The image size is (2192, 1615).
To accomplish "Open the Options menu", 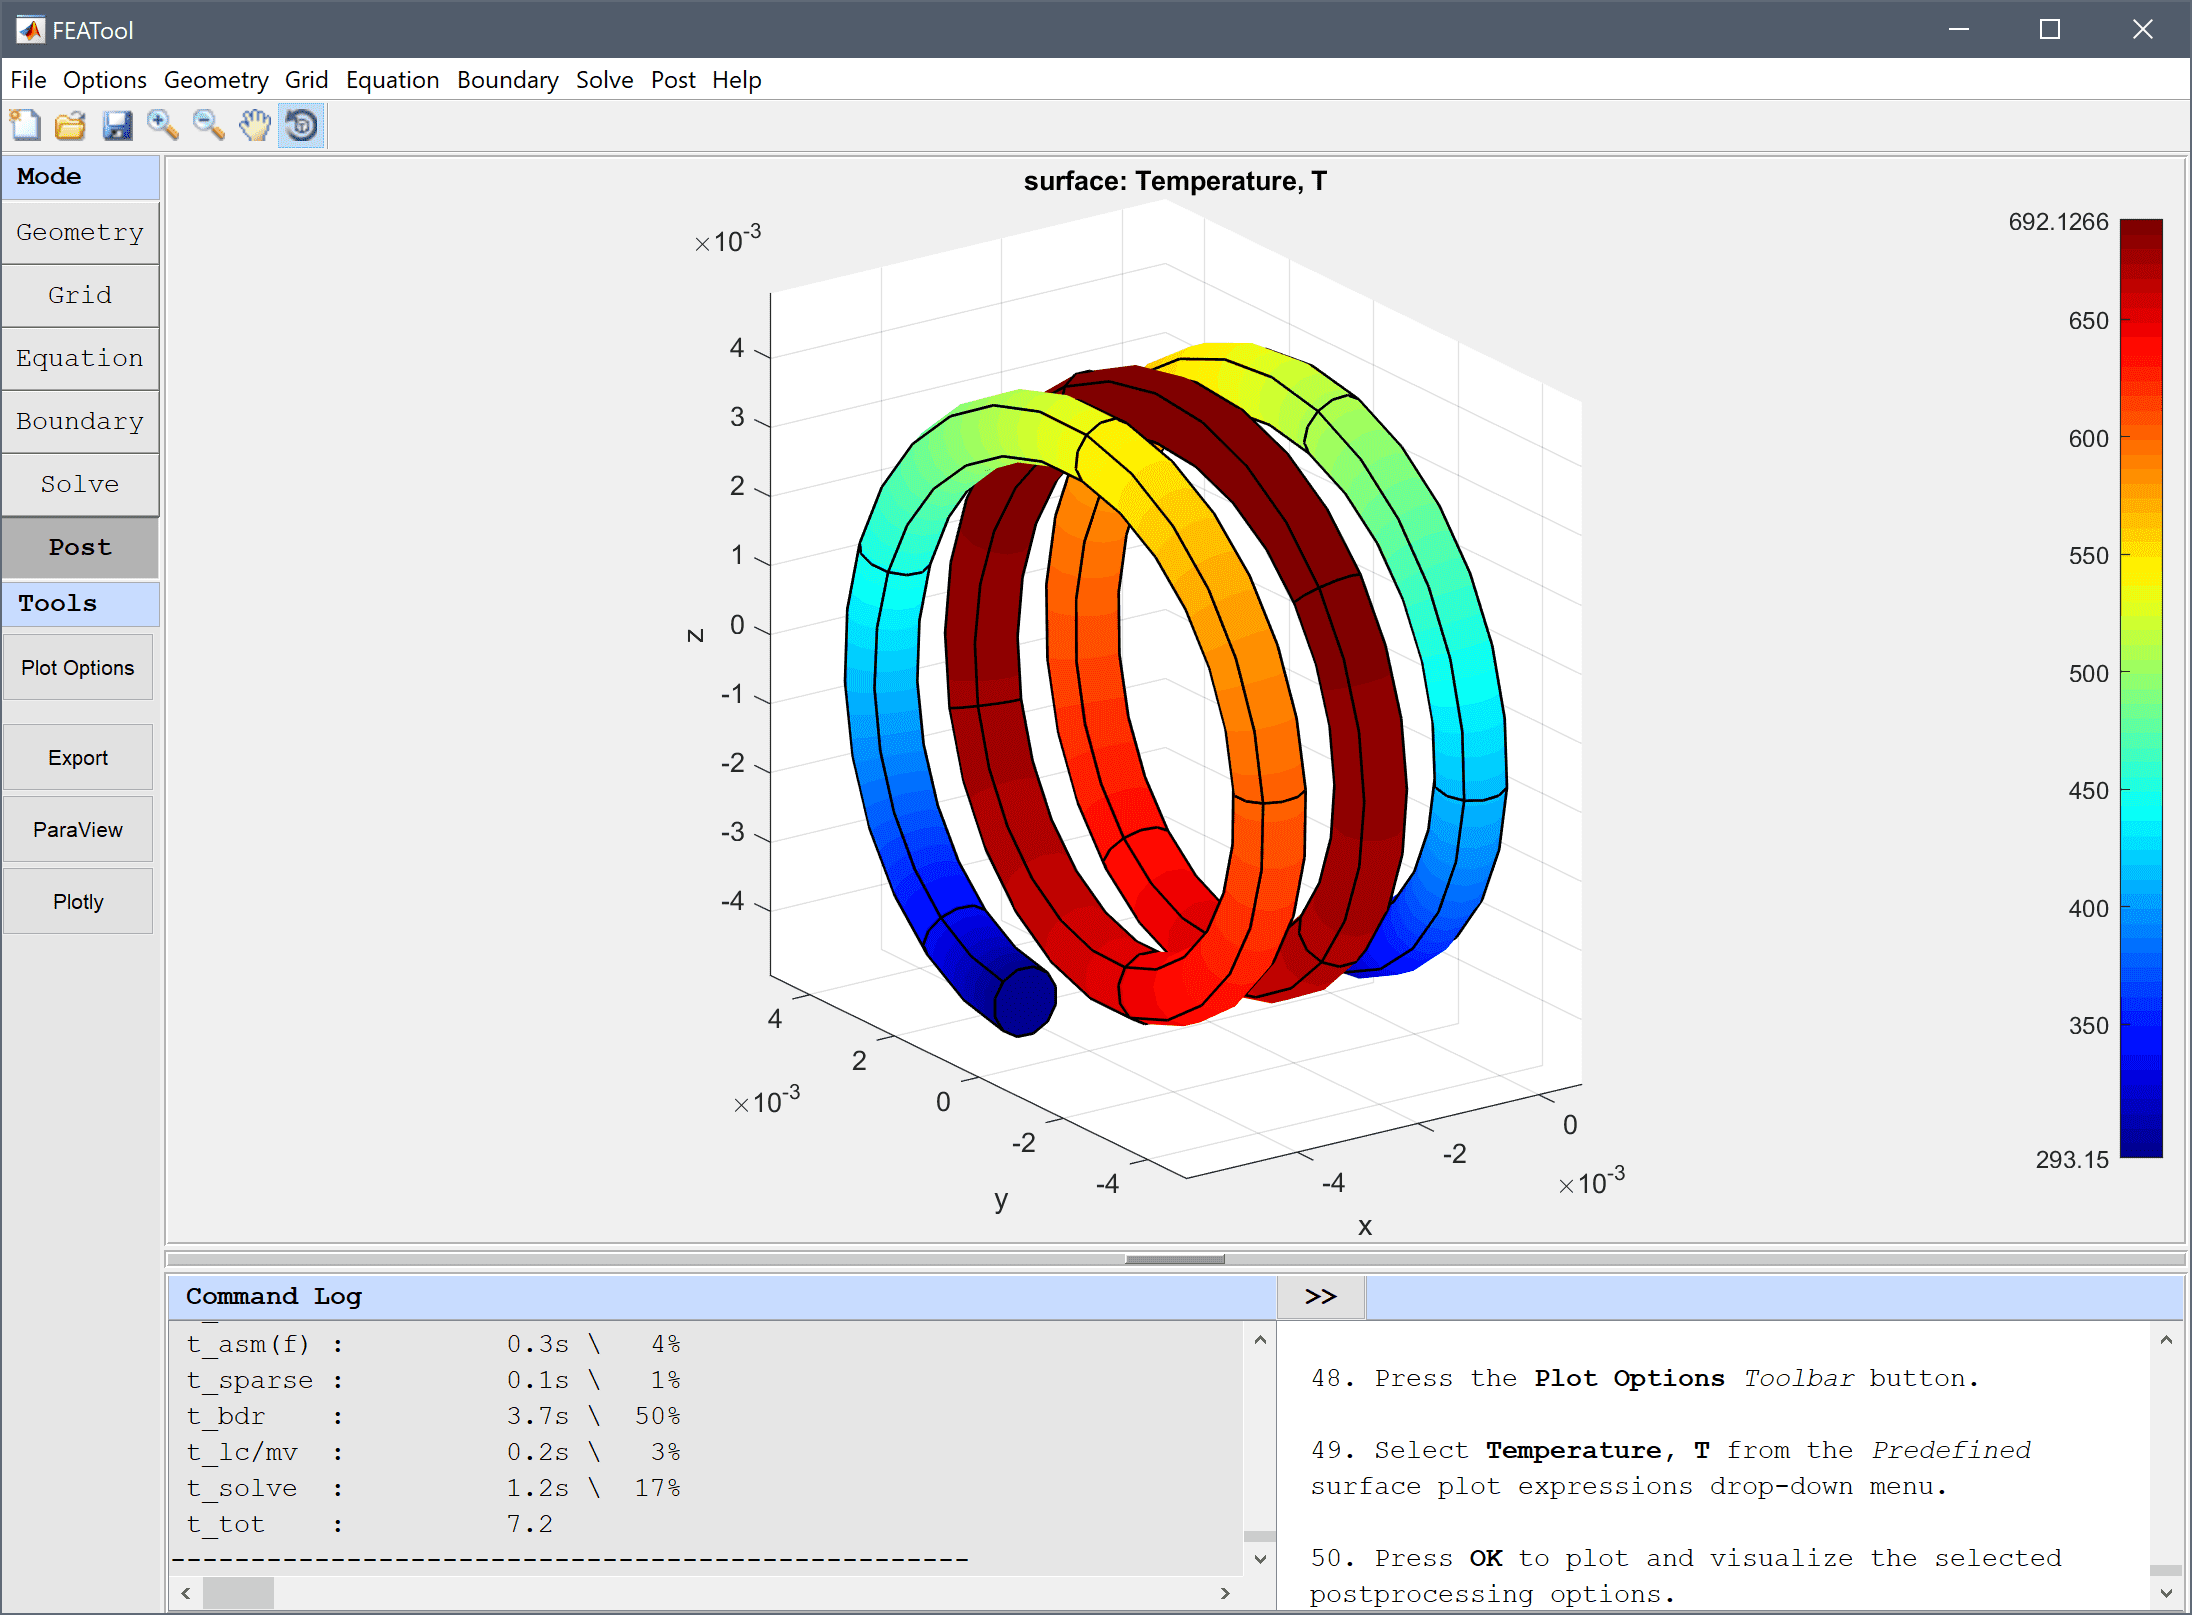I will pyautogui.click(x=105, y=80).
